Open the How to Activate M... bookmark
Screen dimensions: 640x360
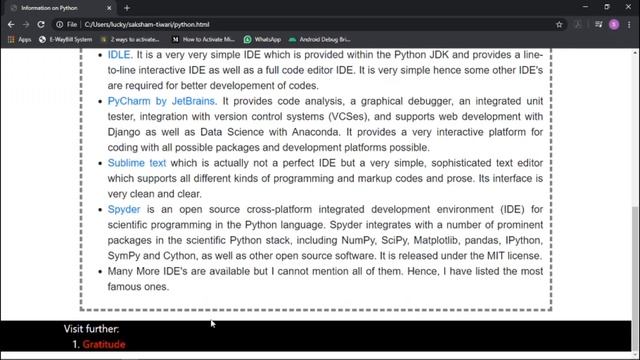point(203,40)
